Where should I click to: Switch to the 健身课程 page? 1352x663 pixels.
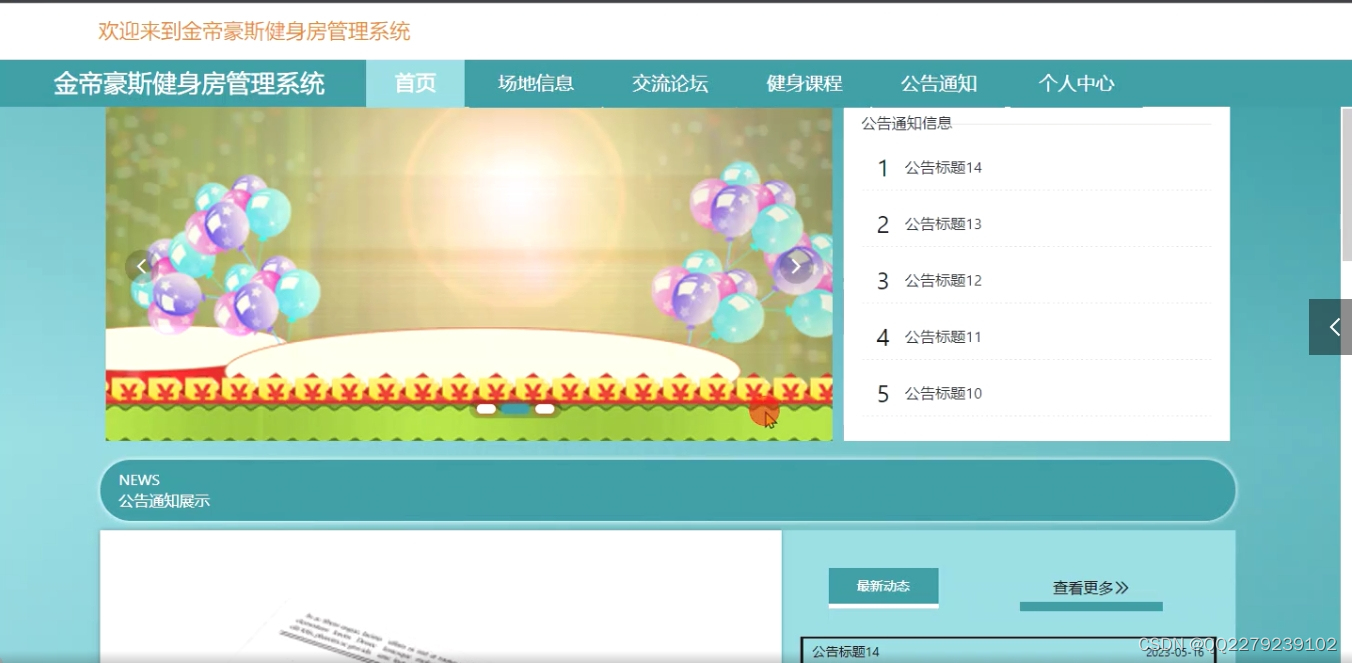[x=804, y=83]
